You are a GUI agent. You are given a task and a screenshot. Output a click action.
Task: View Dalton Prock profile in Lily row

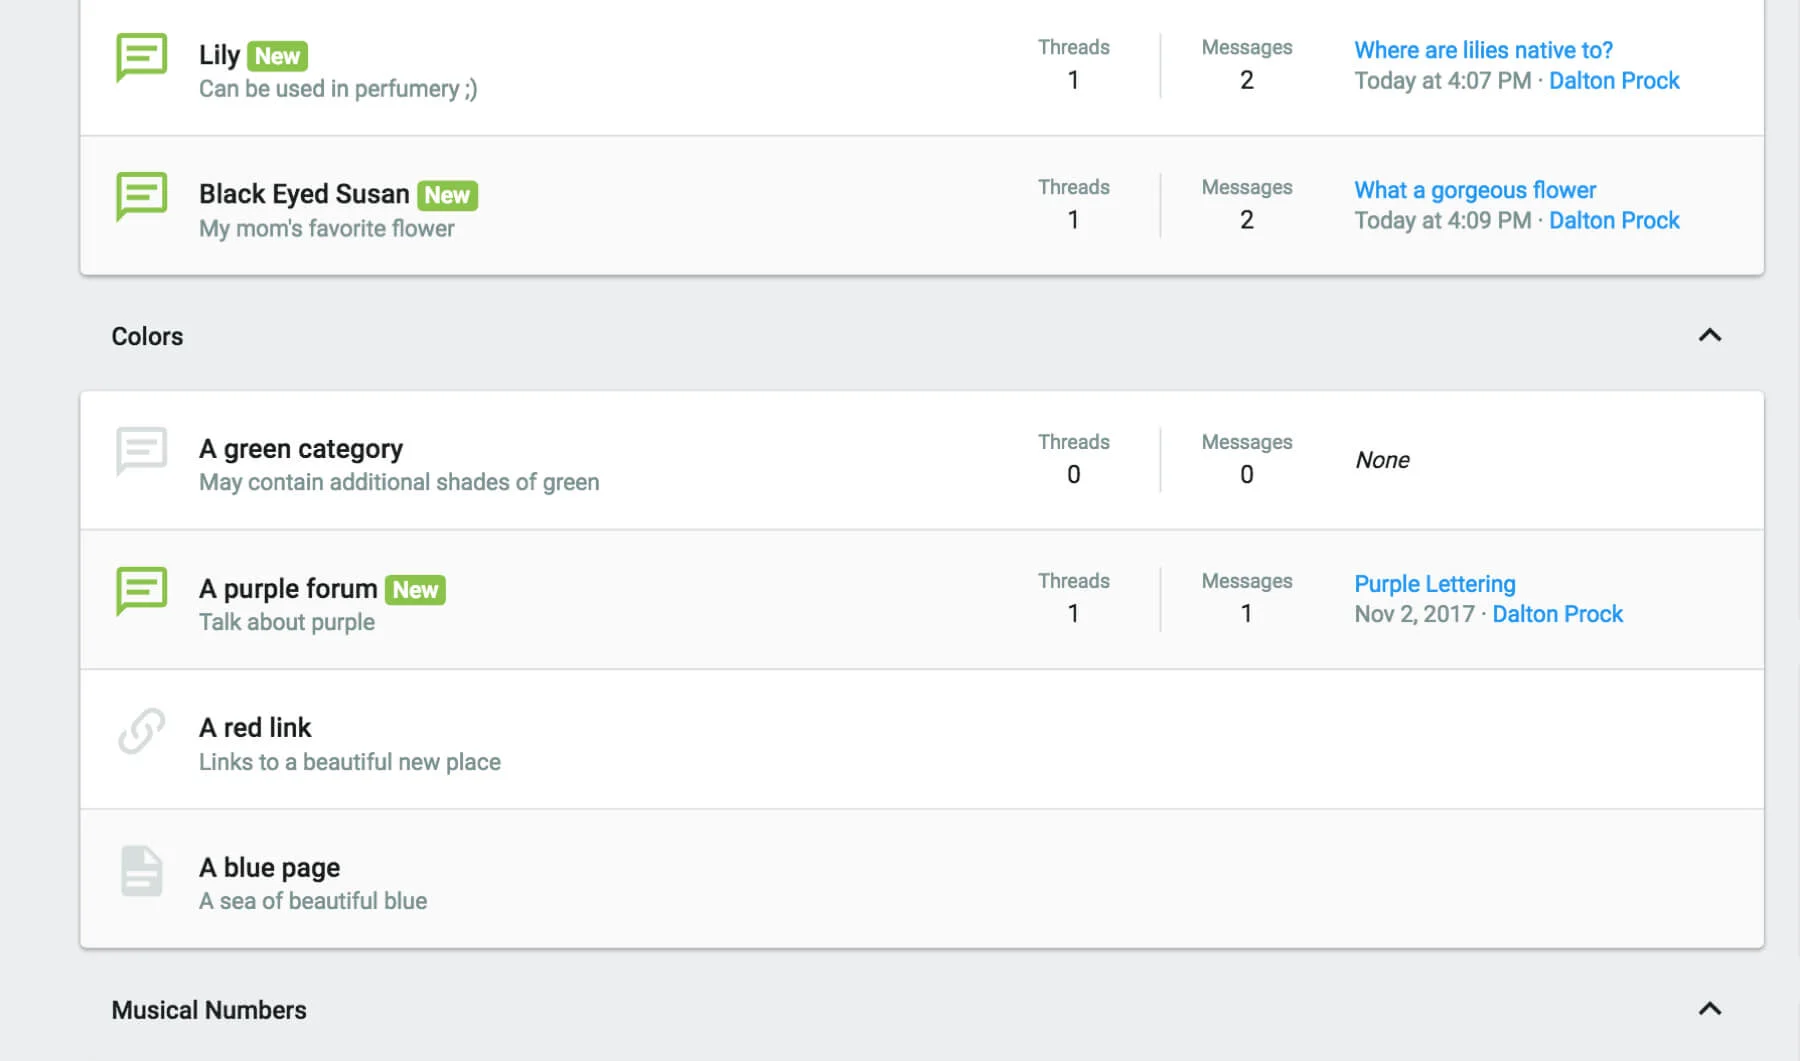pos(1614,81)
